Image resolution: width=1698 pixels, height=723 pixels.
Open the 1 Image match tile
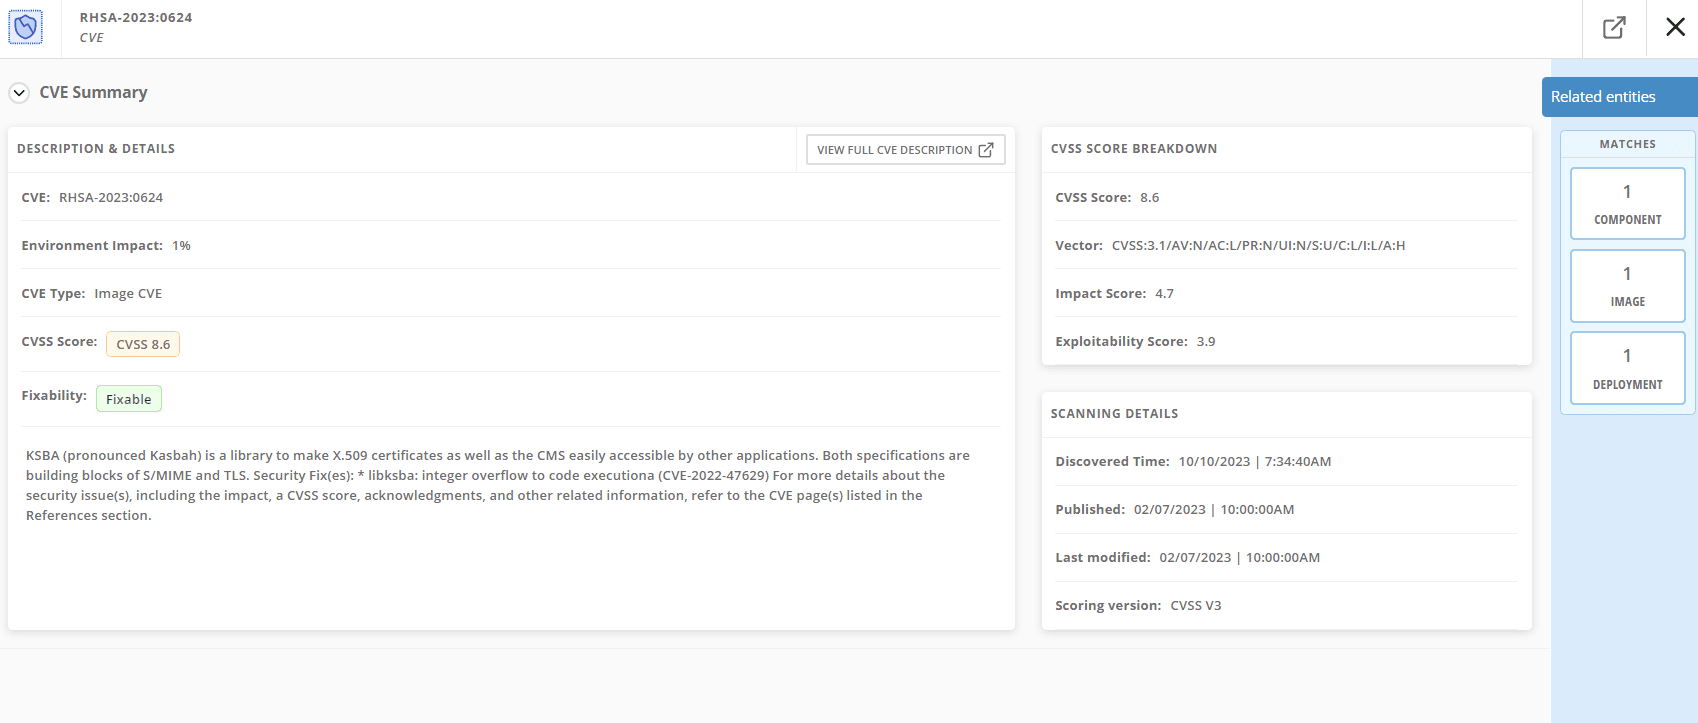tap(1627, 286)
